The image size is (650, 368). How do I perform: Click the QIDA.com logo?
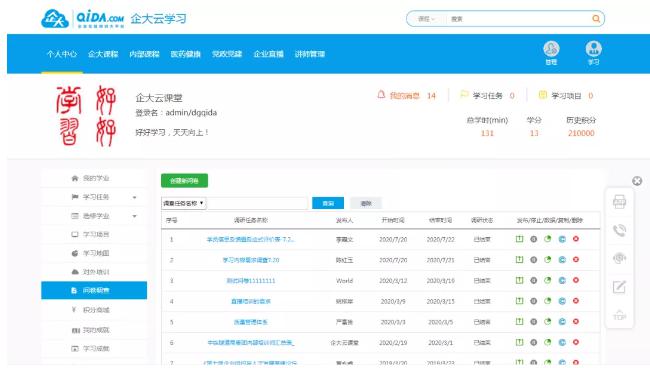[82, 19]
